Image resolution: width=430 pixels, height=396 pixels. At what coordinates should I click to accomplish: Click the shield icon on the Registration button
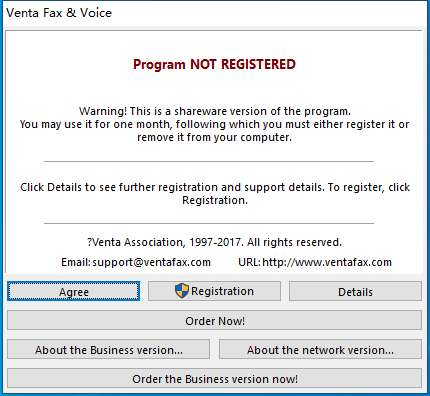(182, 291)
